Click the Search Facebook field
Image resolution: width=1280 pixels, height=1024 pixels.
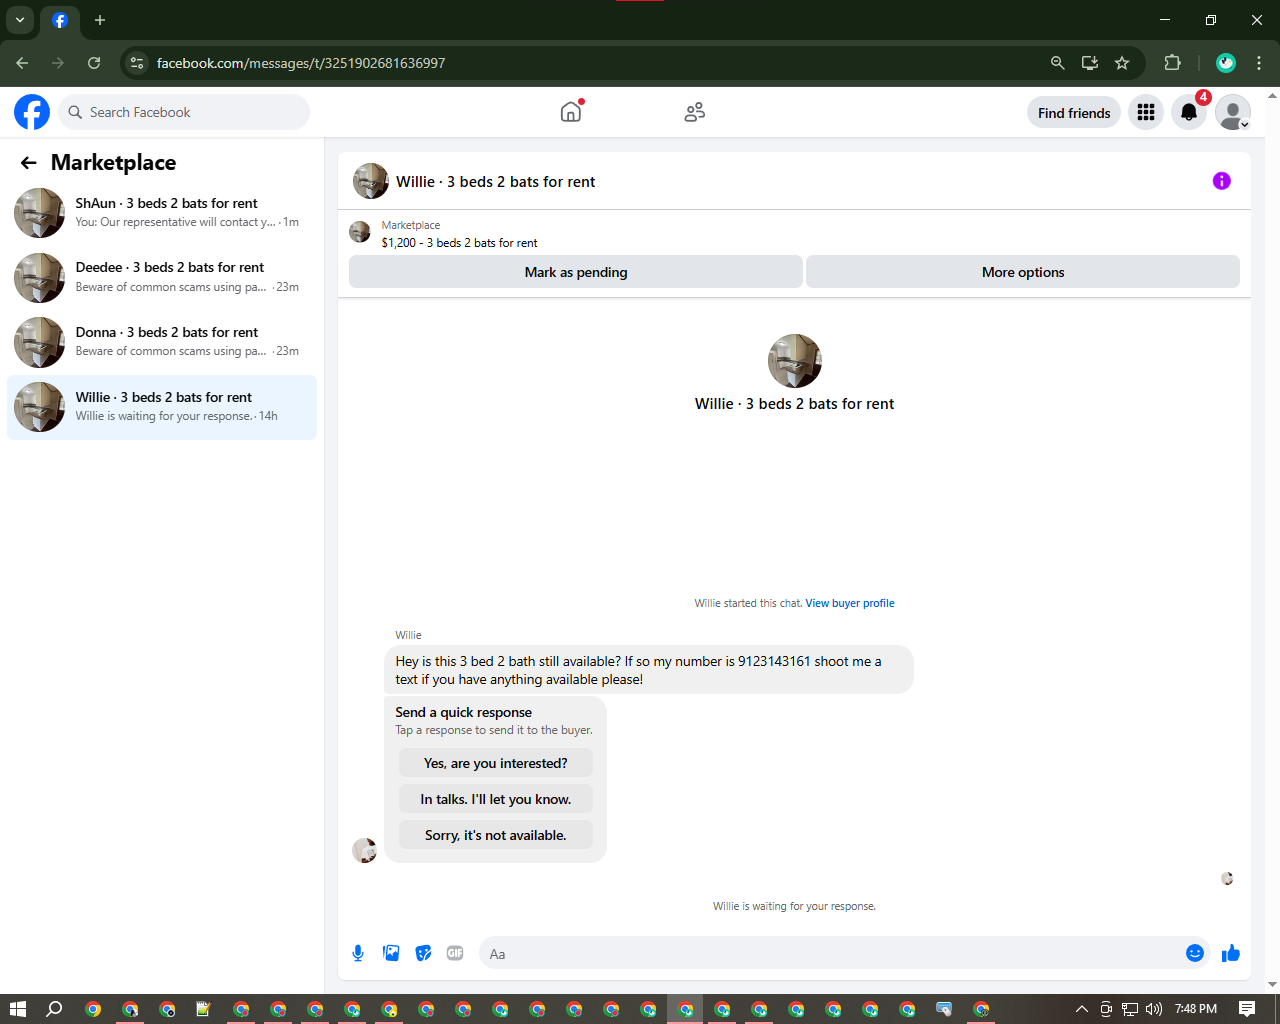[x=184, y=112]
